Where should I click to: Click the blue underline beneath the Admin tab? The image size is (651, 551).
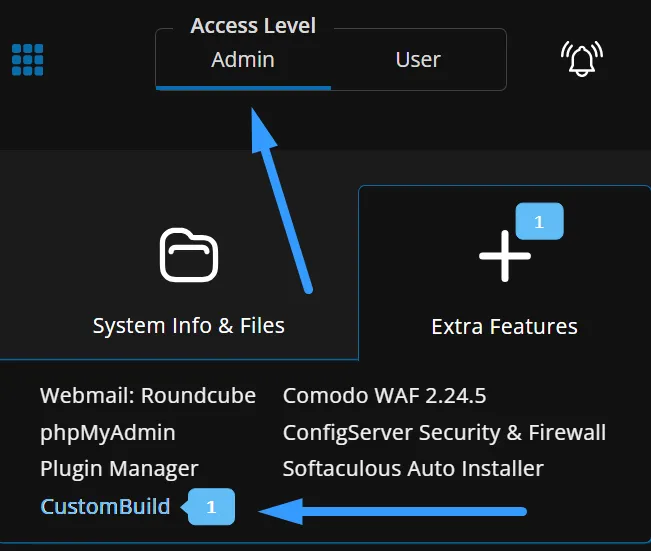[x=243, y=88]
